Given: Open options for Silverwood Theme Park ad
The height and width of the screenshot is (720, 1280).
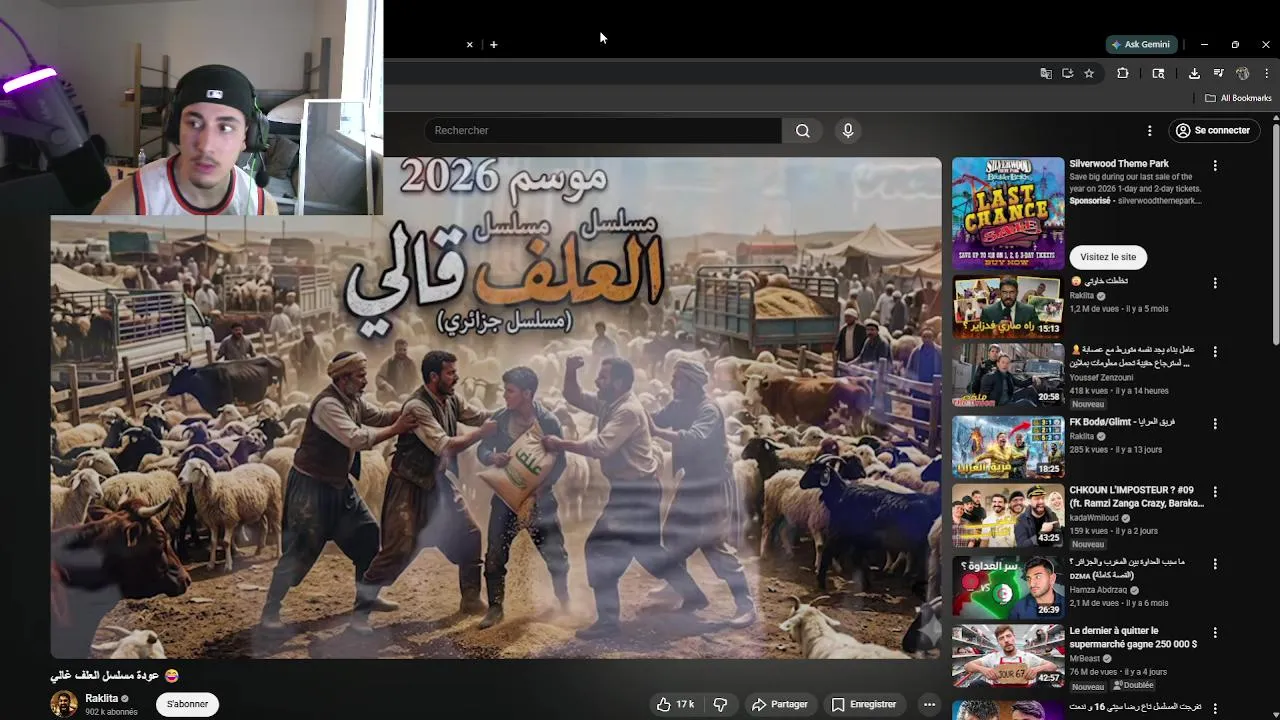Looking at the screenshot, I should [x=1215, y=166].
